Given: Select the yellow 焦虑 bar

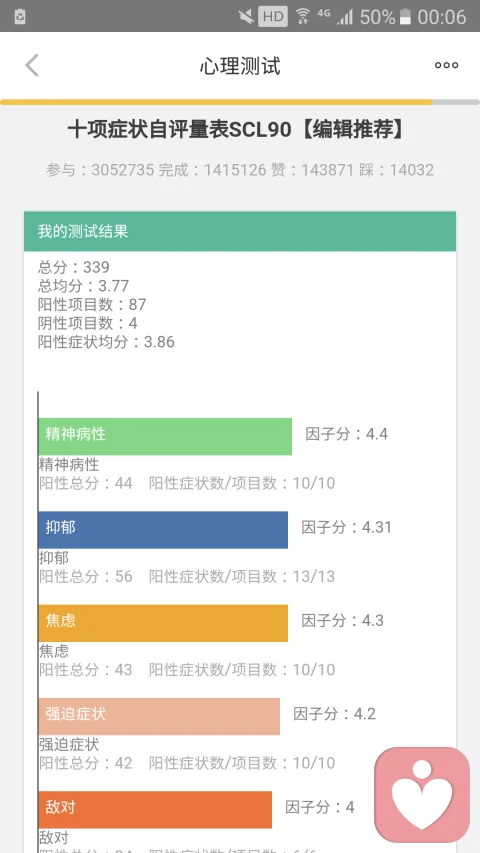Looking at the screenshot, I should pyautogui.click(x=163, y=623).
